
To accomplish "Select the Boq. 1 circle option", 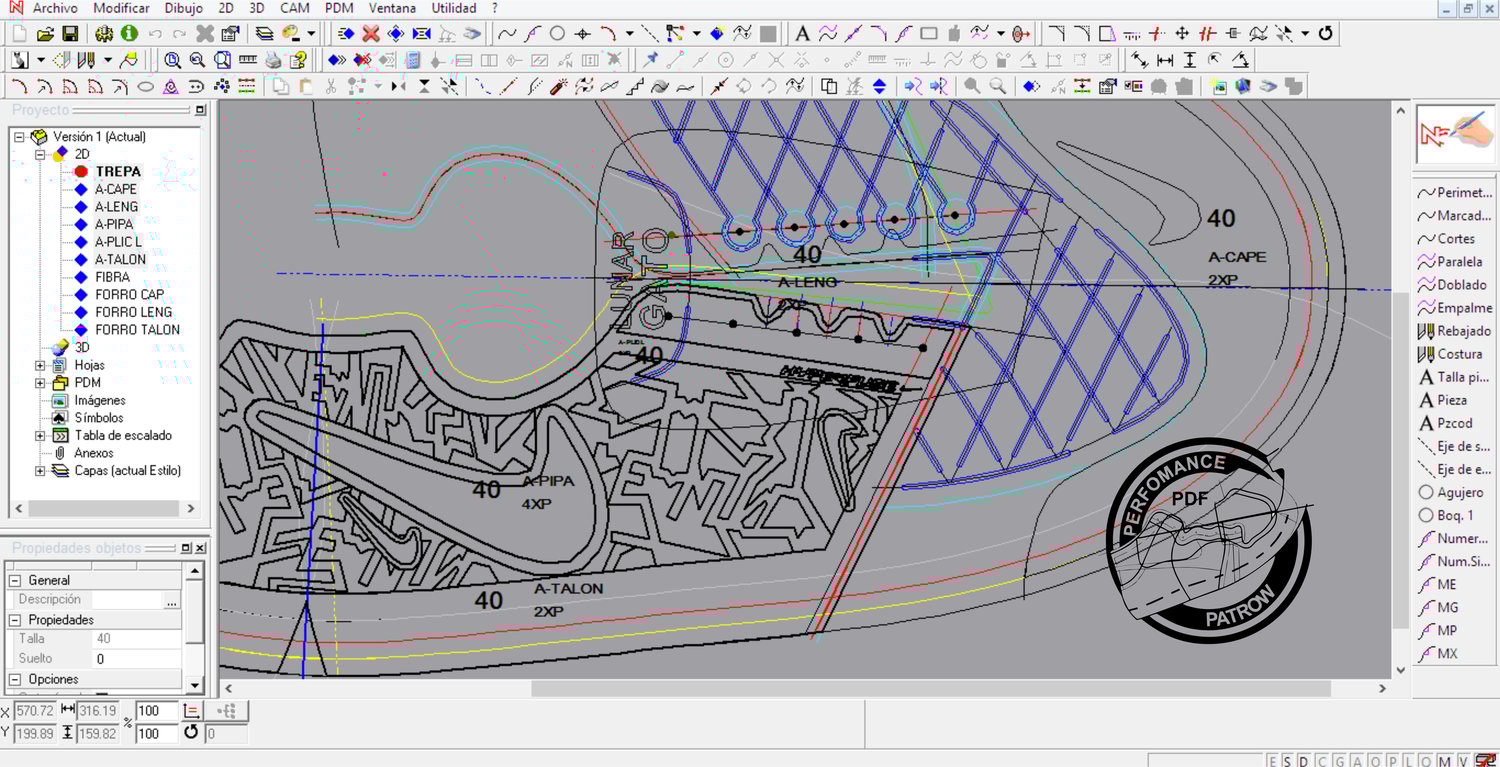I will point(1454,515).
